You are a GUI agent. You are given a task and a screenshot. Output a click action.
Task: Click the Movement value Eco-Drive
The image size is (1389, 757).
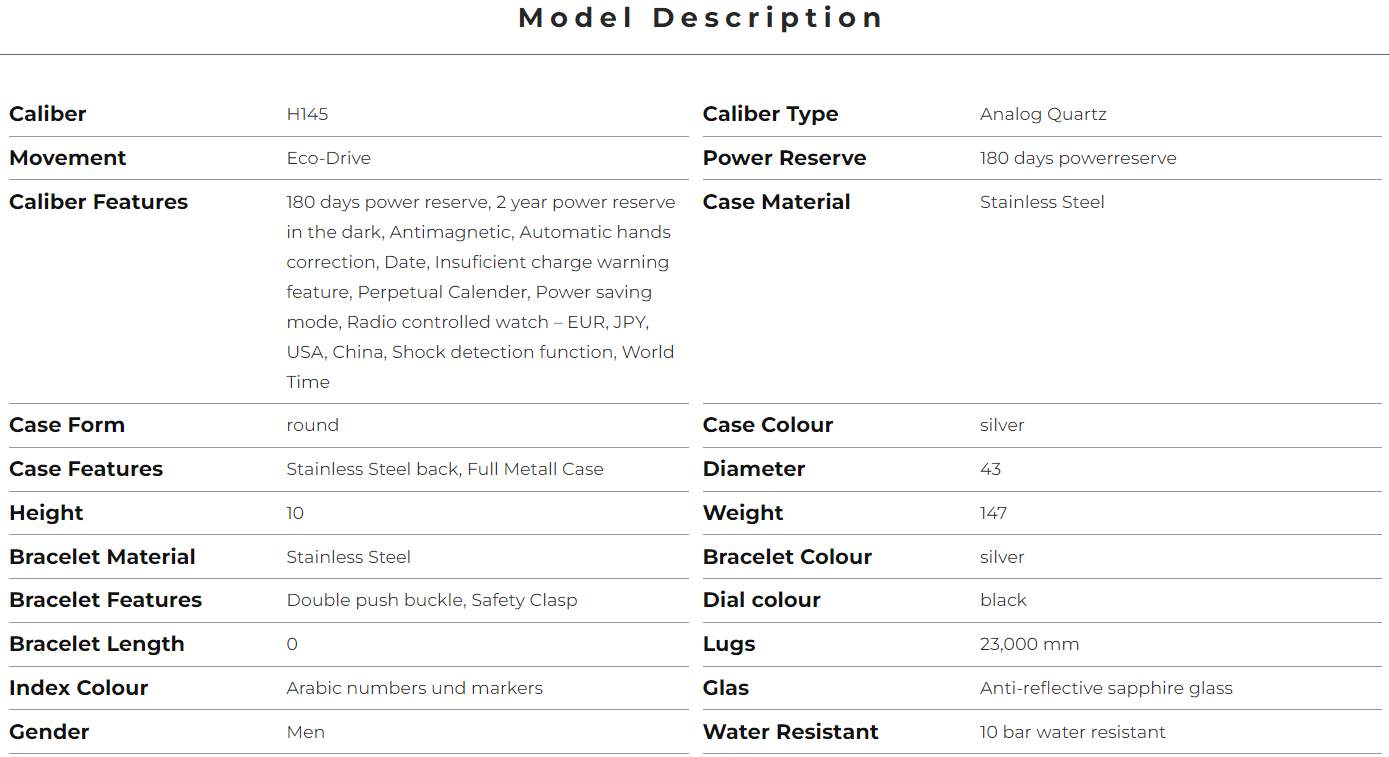(x=328, y=158)
